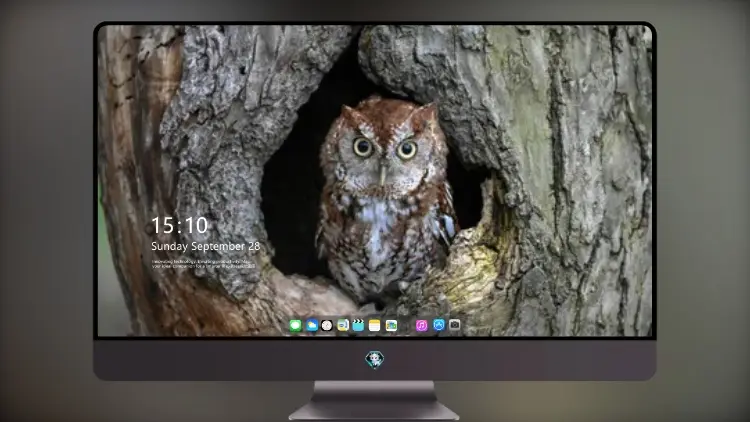Click the Sunday September 28 date text

(x=206, y=246)
